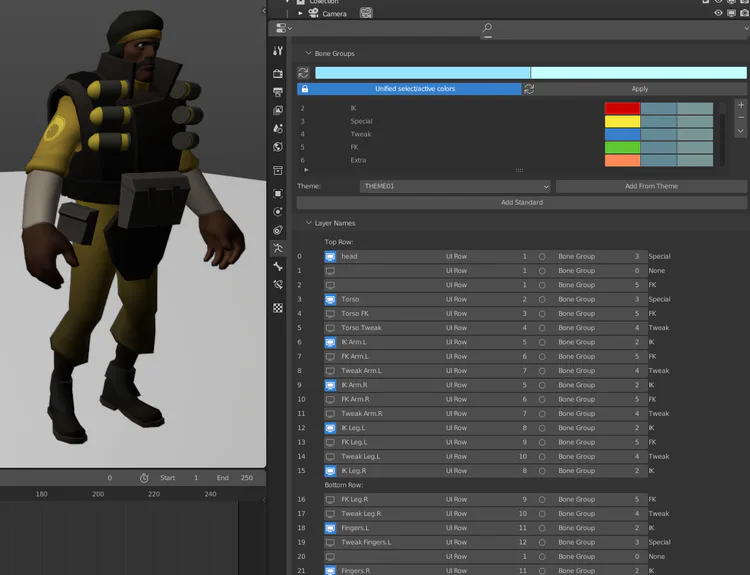The width and height of the screenshot is (750, 575).
Task: Click Bone Group field of Tweak Leg.L
Action: coord(598,457)
